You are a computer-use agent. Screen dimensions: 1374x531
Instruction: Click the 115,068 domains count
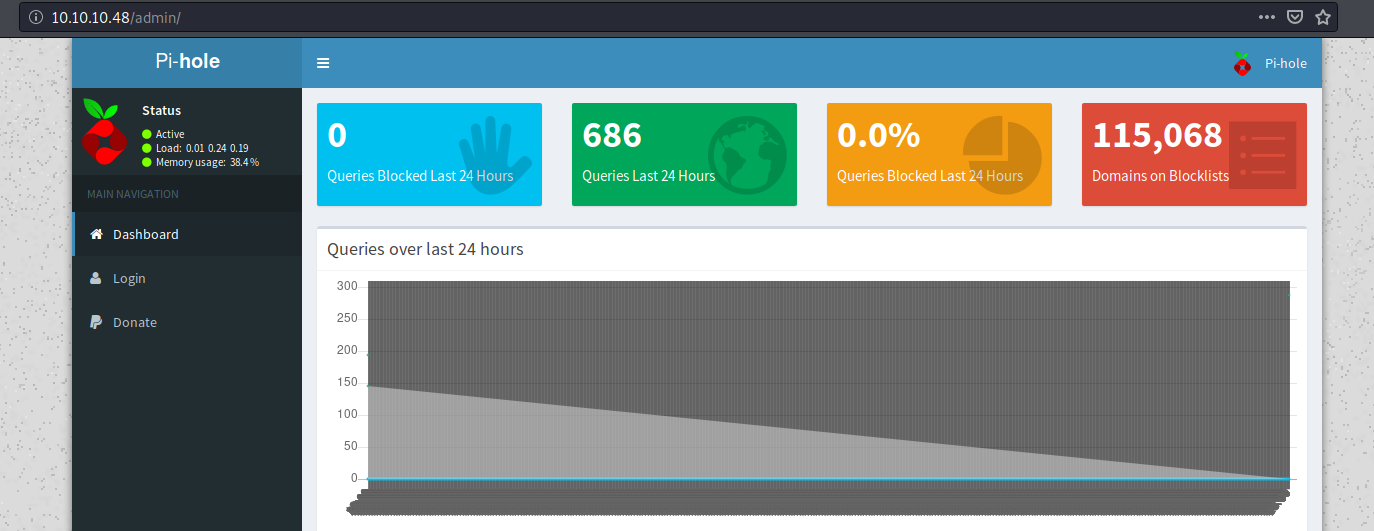(x=1157, y=135)
